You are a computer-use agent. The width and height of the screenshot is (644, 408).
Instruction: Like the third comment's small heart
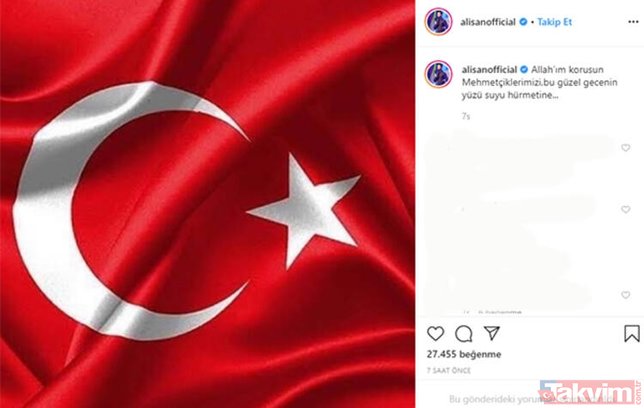click(626, 295)
